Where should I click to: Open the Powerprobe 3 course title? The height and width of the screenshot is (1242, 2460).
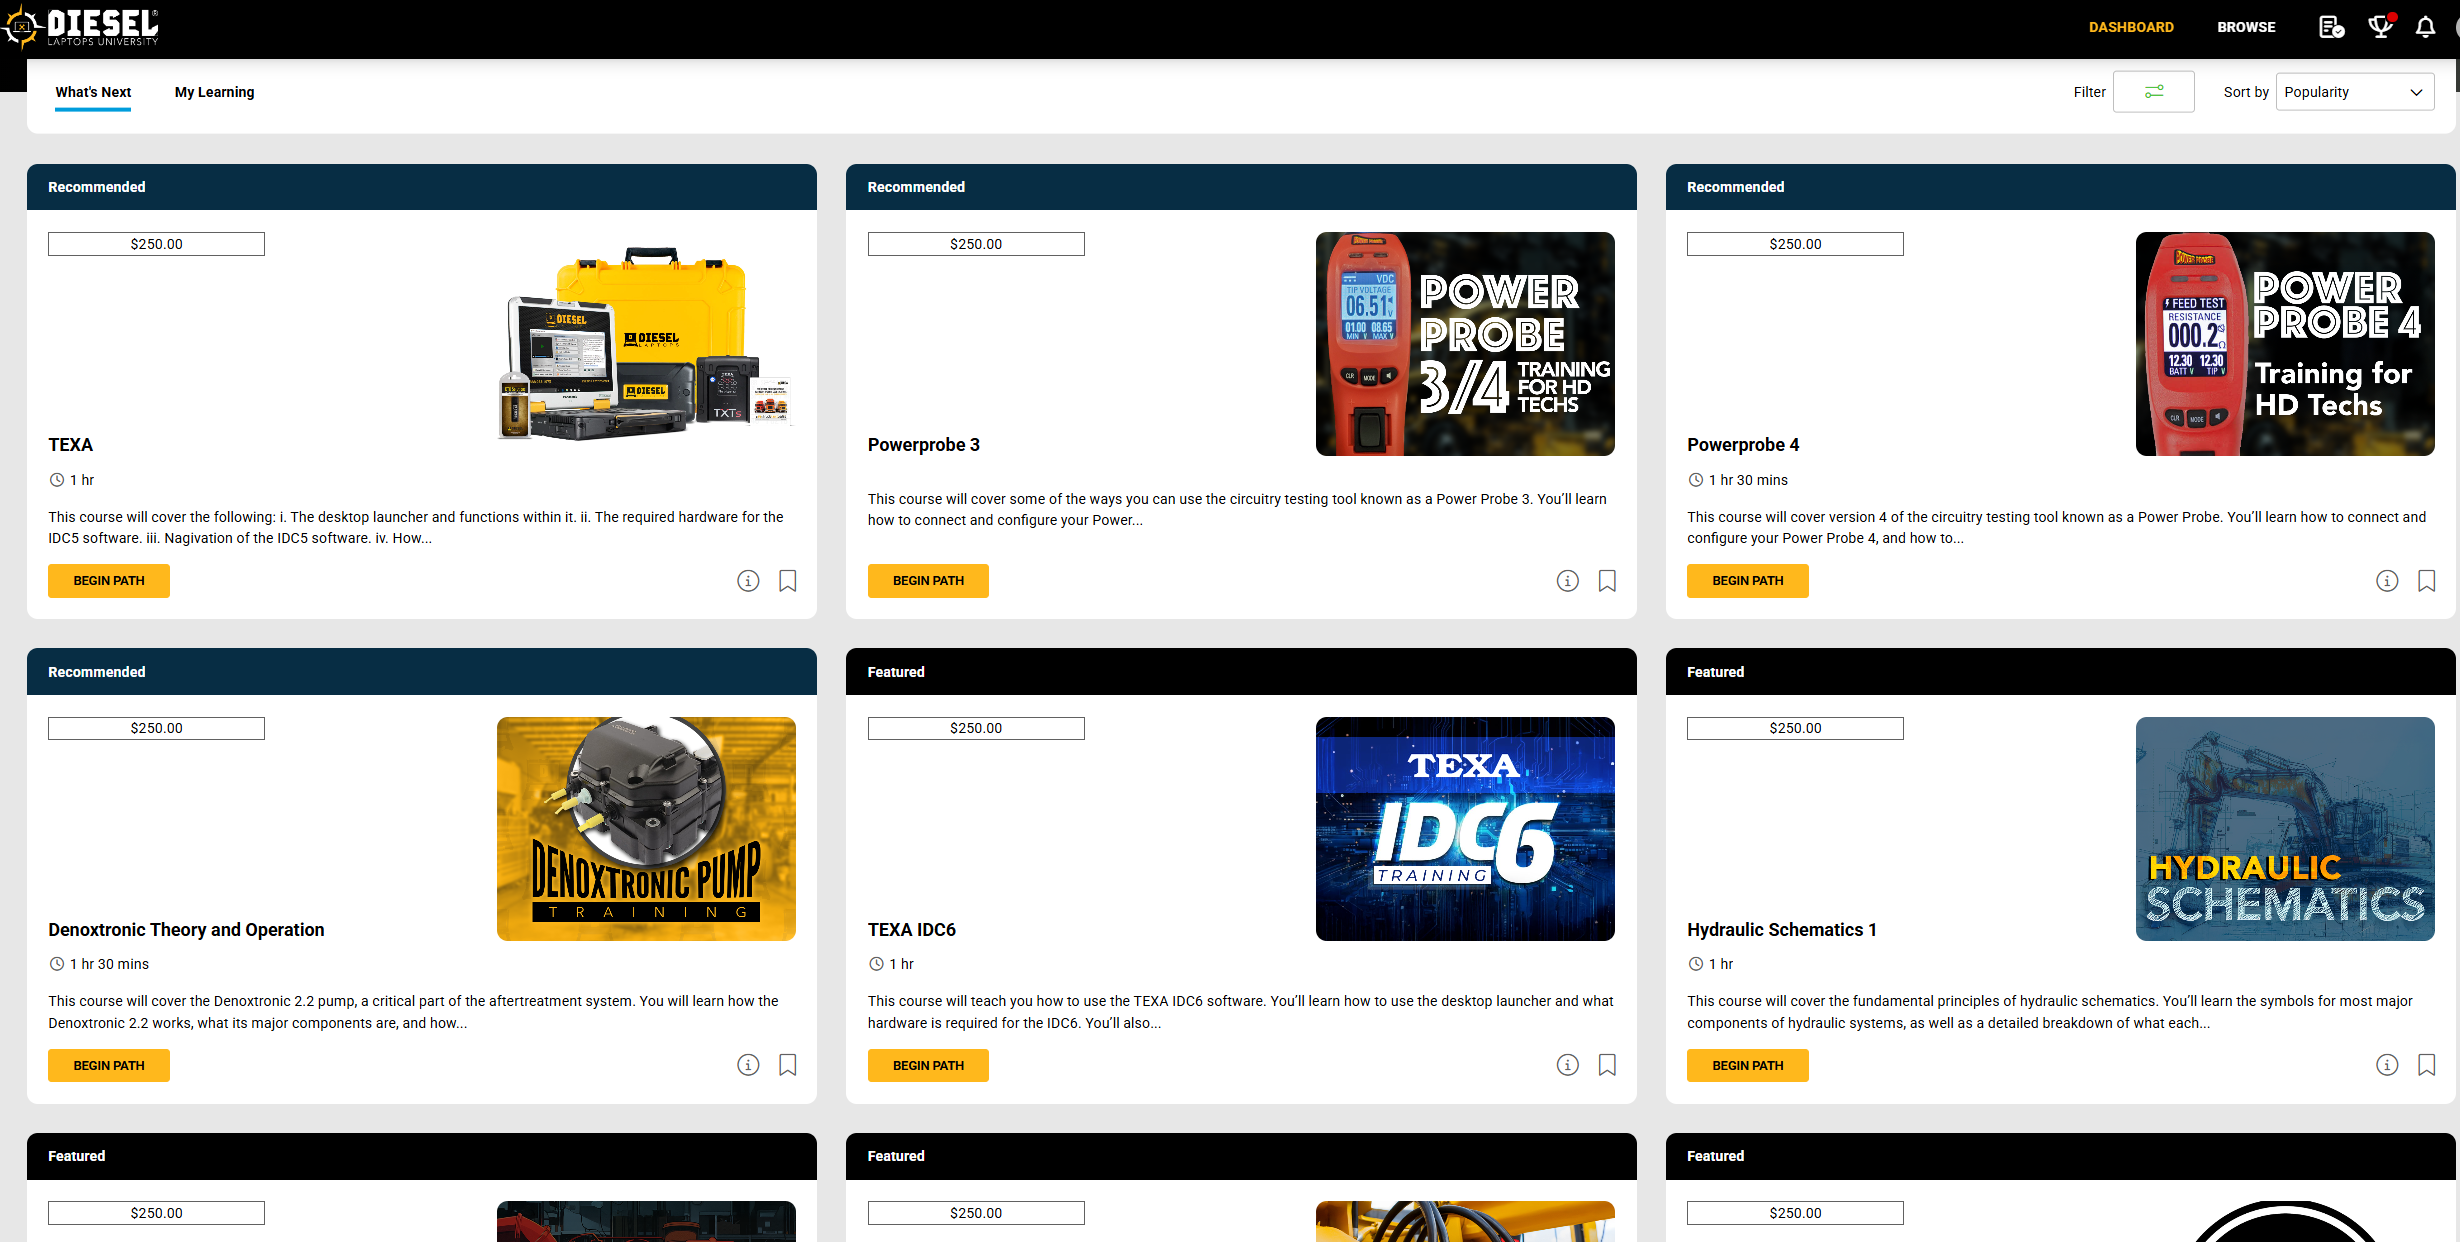(x=923, y=445)
